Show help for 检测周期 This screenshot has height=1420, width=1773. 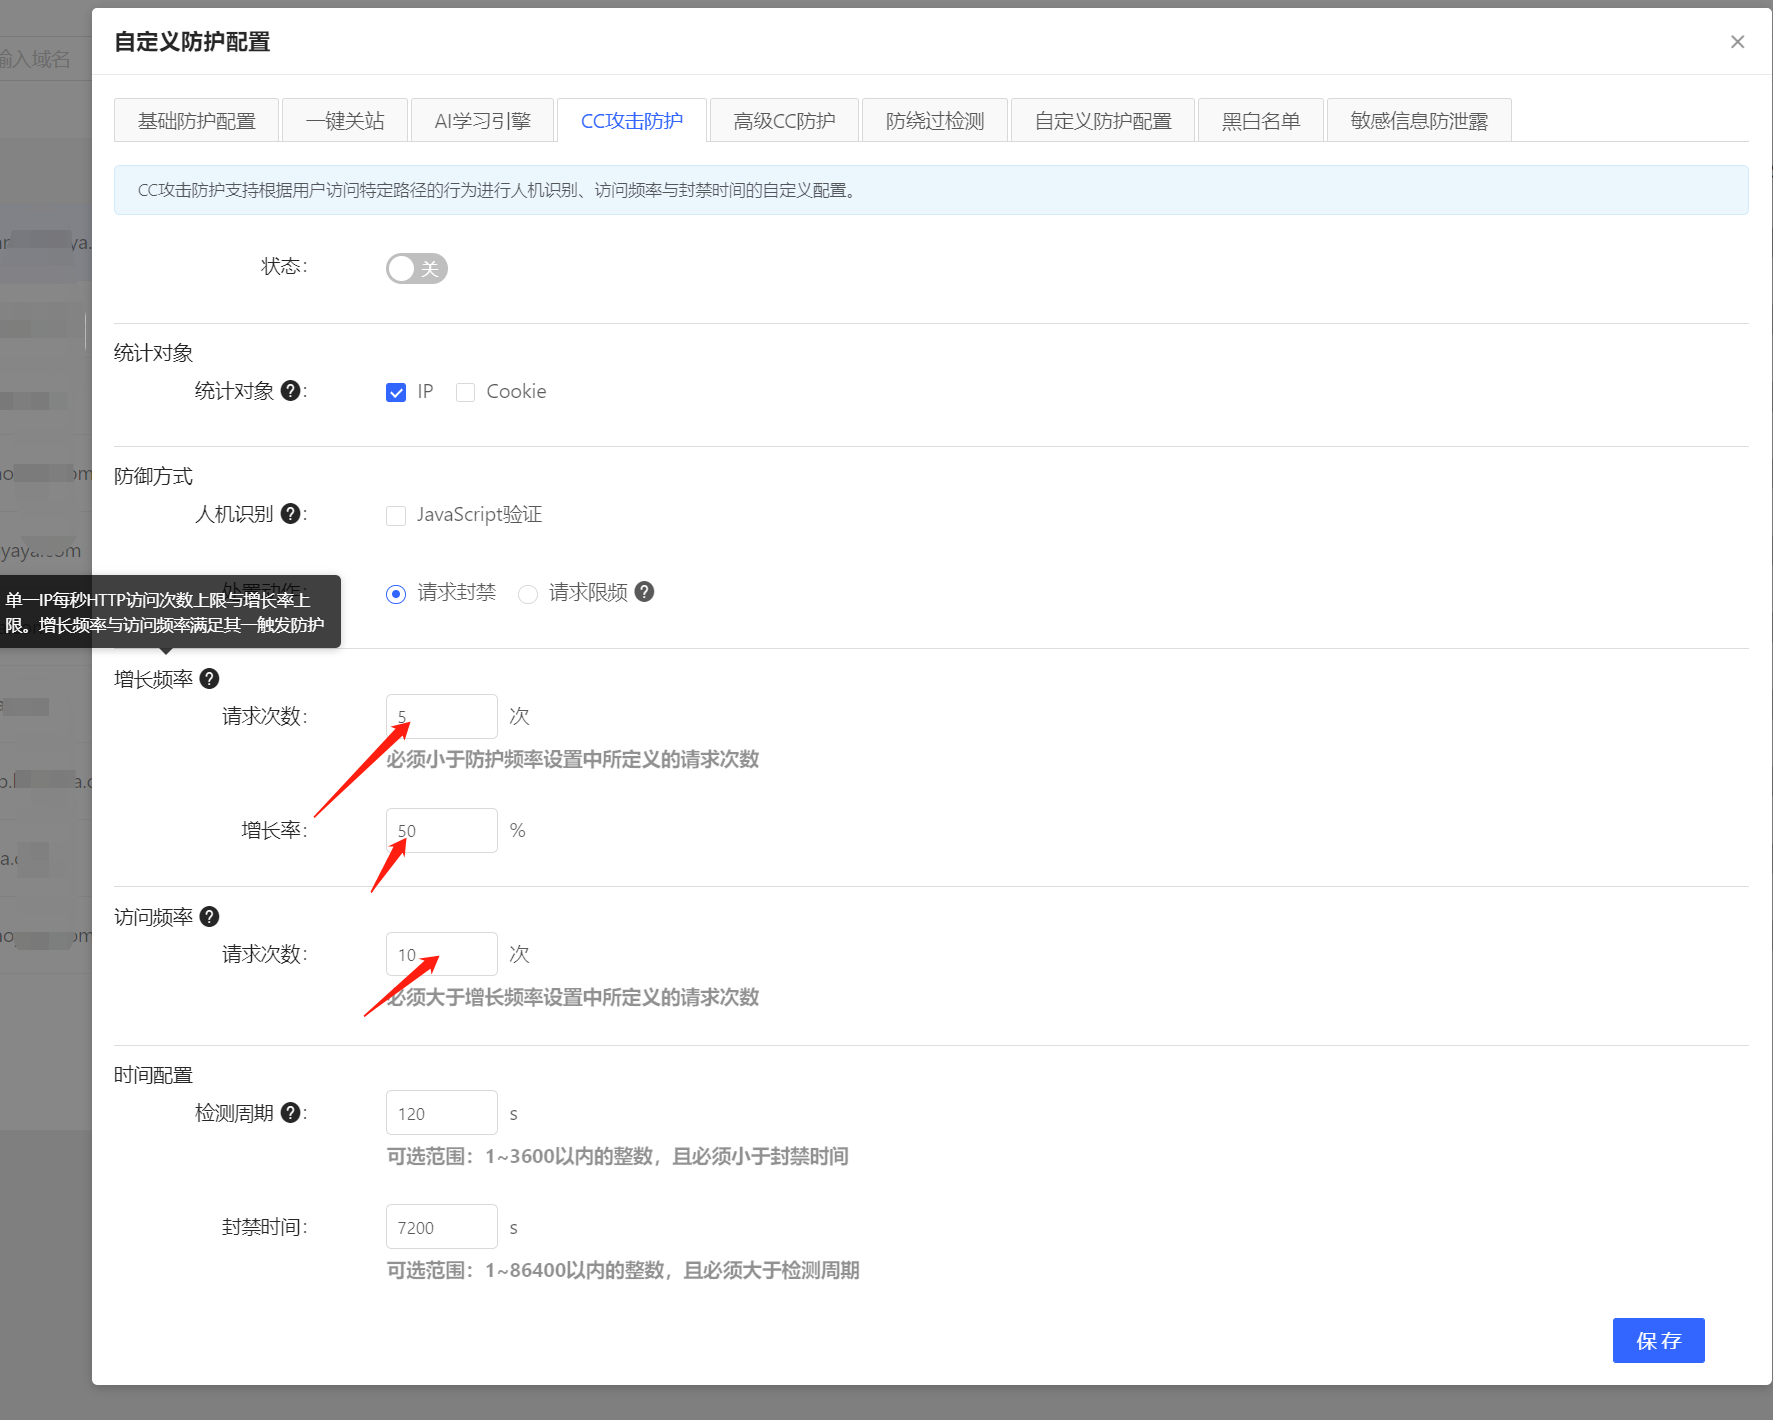290,1113
